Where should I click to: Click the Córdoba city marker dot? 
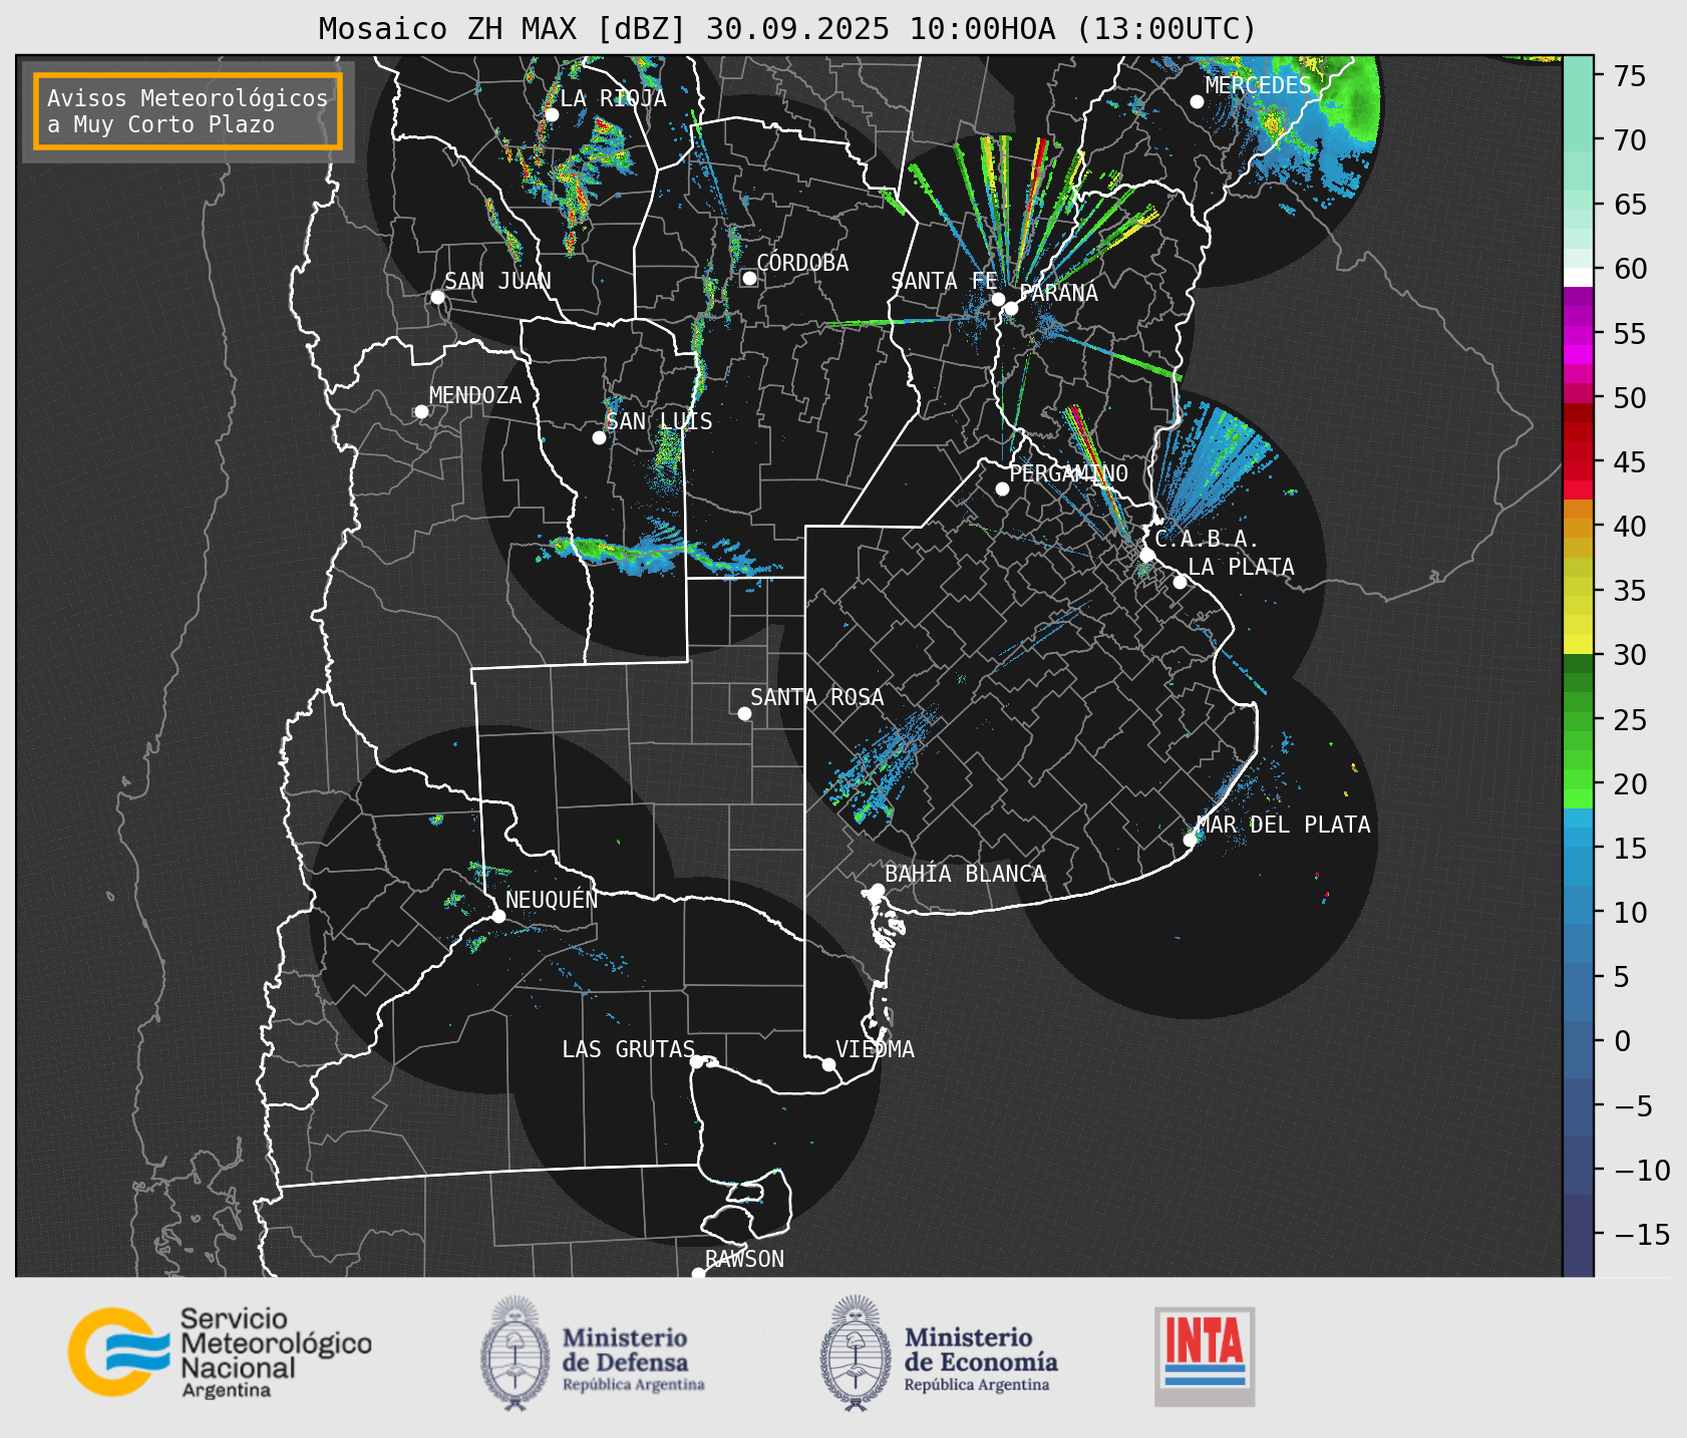[x=749, y=278]
